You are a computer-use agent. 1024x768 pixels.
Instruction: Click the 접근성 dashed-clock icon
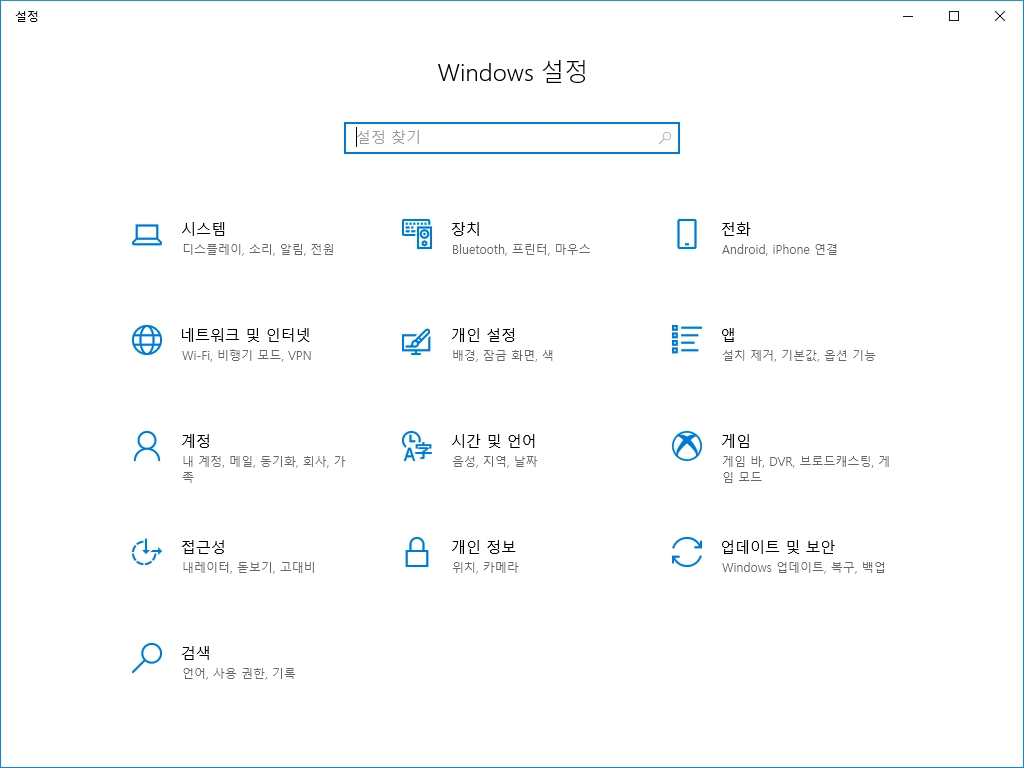point(146,552)
